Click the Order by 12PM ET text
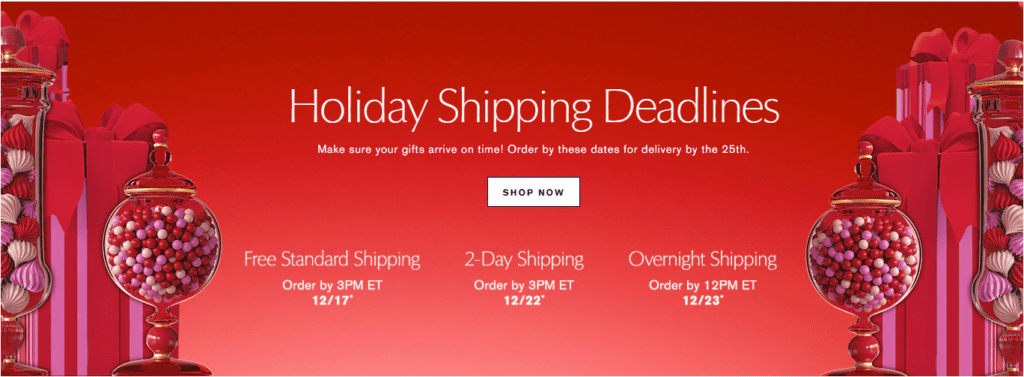 click(x=703, y=286)
